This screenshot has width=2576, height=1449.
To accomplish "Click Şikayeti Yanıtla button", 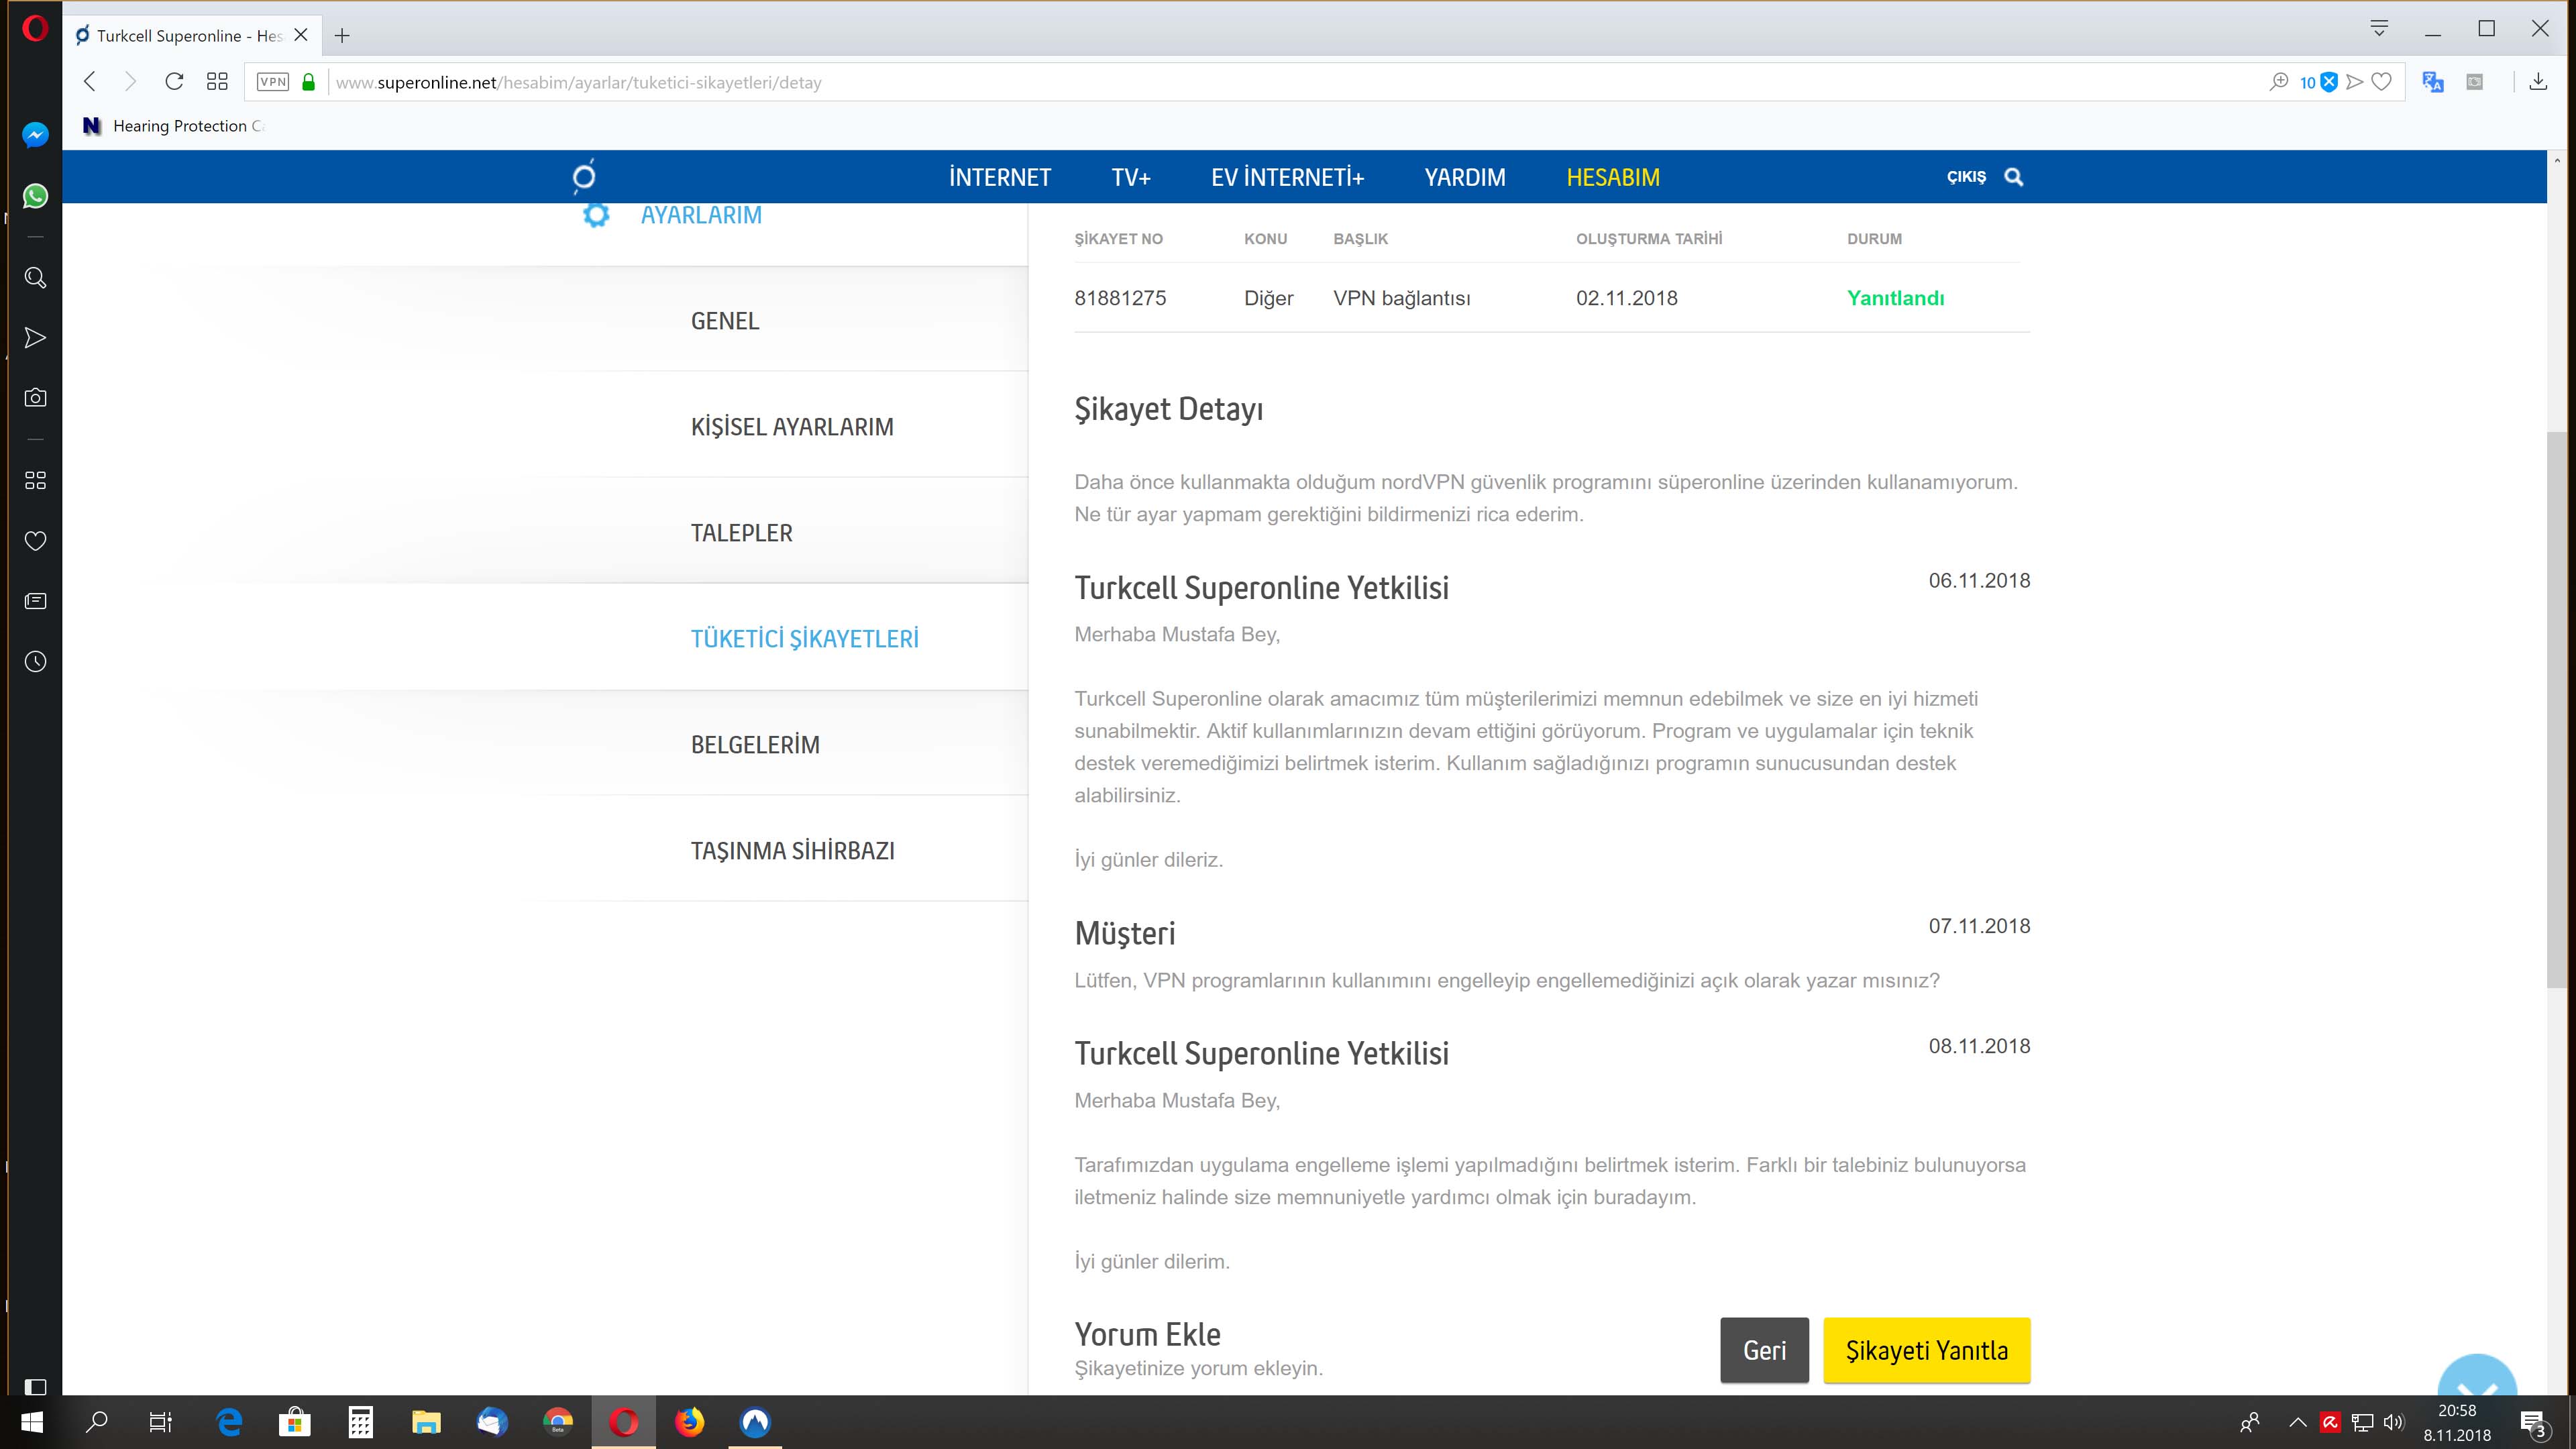I will point(1927,1351).
